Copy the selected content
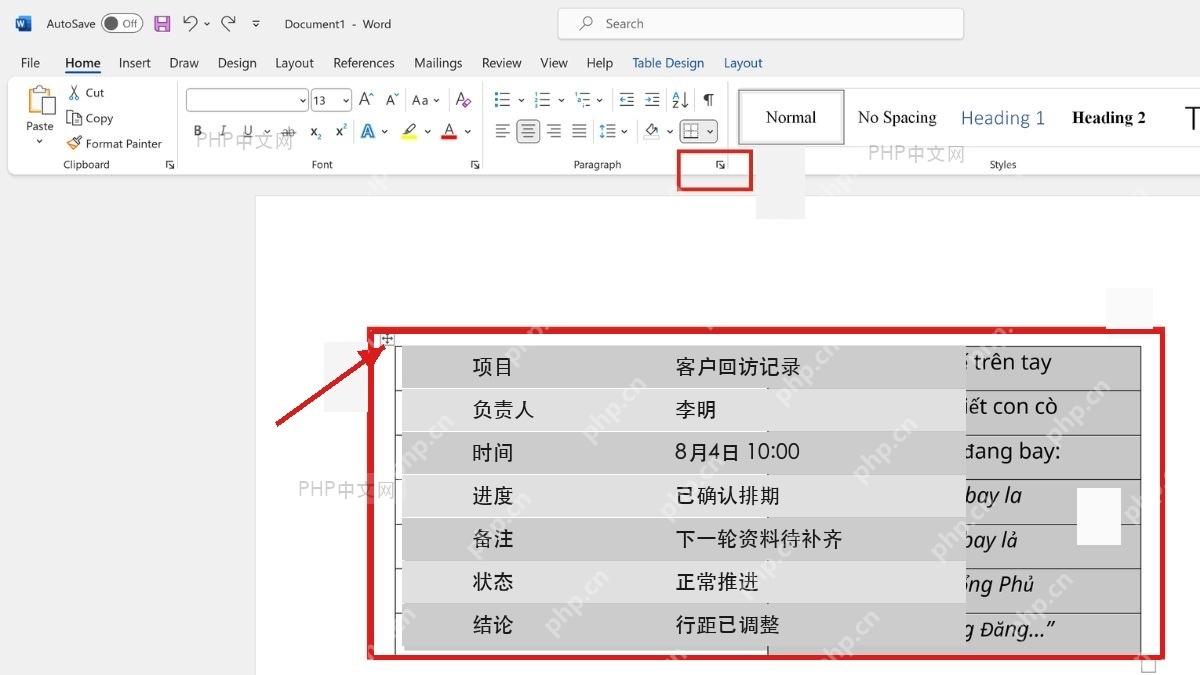This screenshot has height=675, width=1200. [89, 118]
